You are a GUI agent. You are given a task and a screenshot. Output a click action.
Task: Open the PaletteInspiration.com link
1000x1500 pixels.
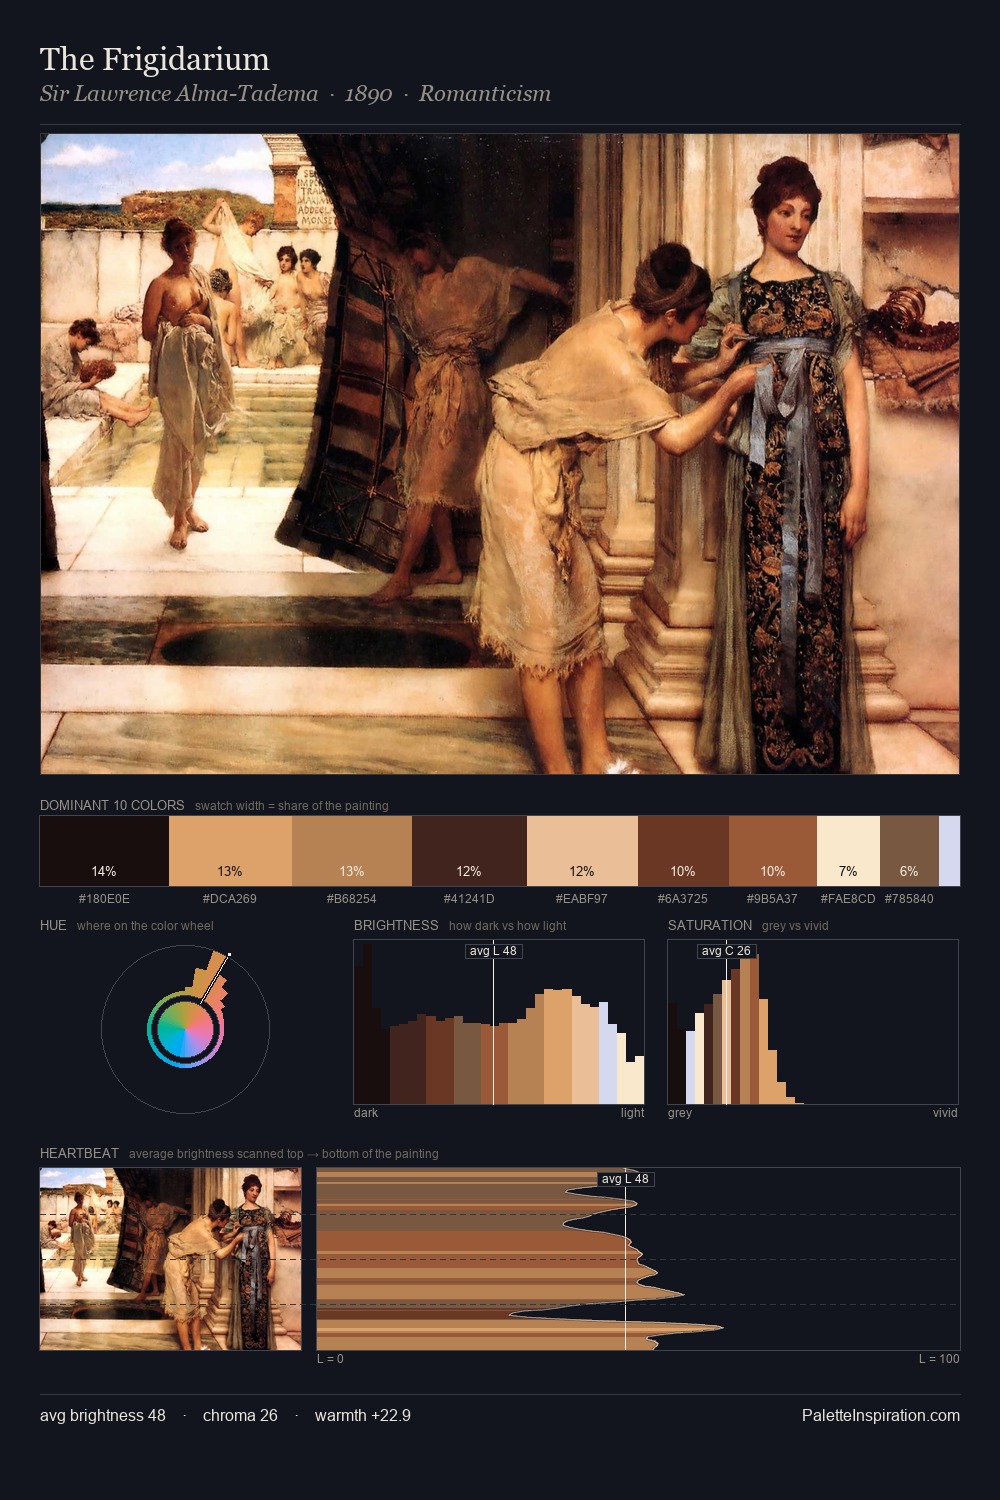[x=881, y=1415]
